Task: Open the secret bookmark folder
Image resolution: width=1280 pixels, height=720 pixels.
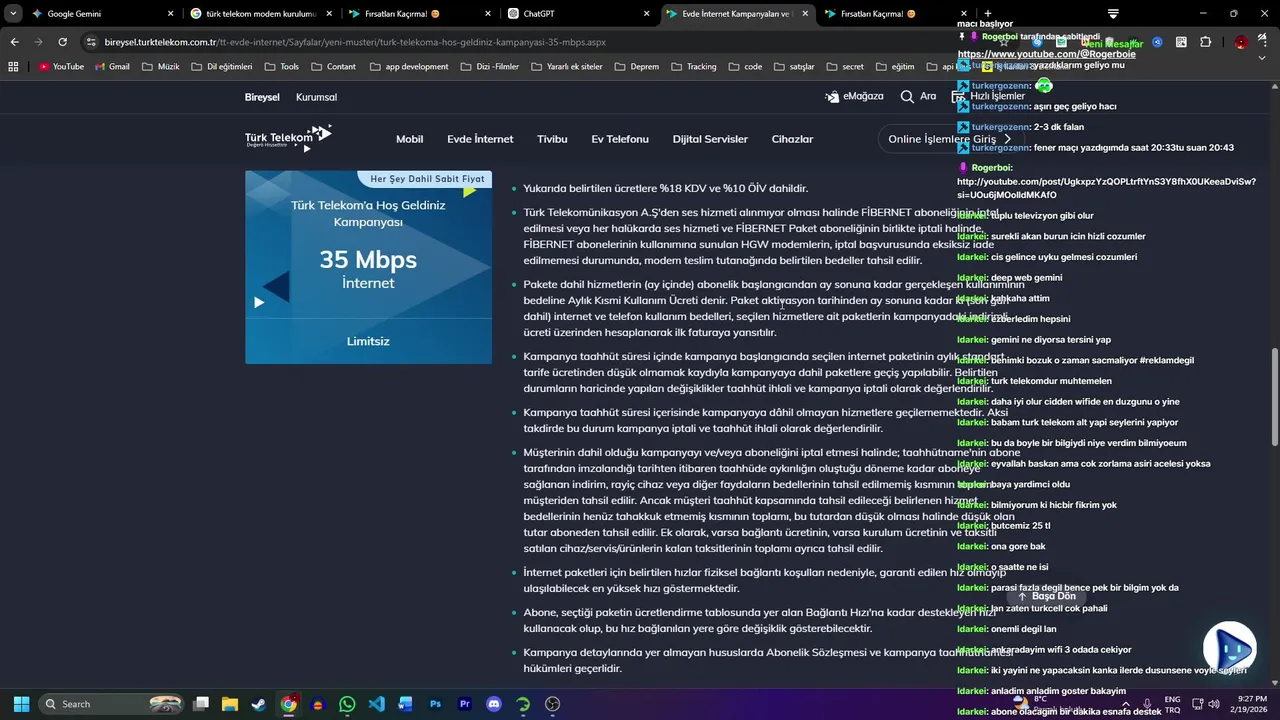Action: (x=844, y=66)
